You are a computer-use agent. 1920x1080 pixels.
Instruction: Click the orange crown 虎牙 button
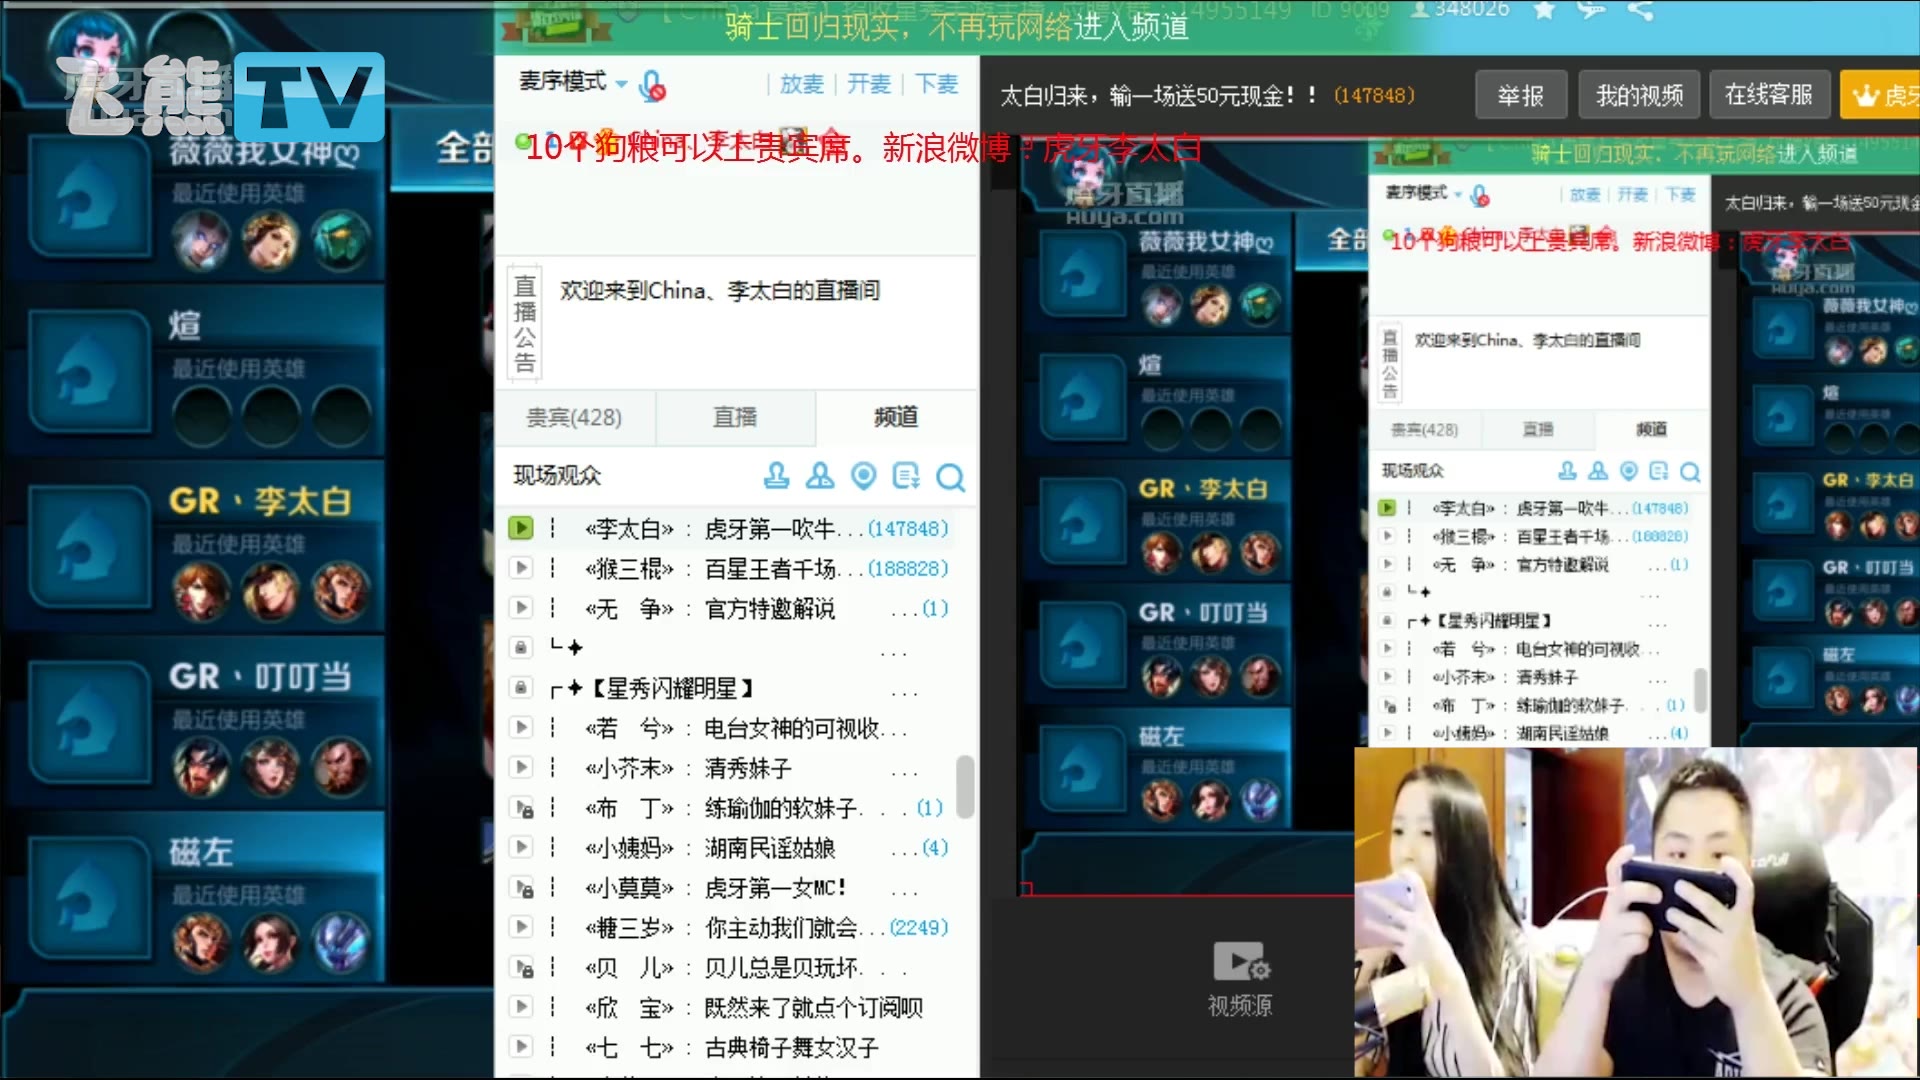tap(1880, 95)
